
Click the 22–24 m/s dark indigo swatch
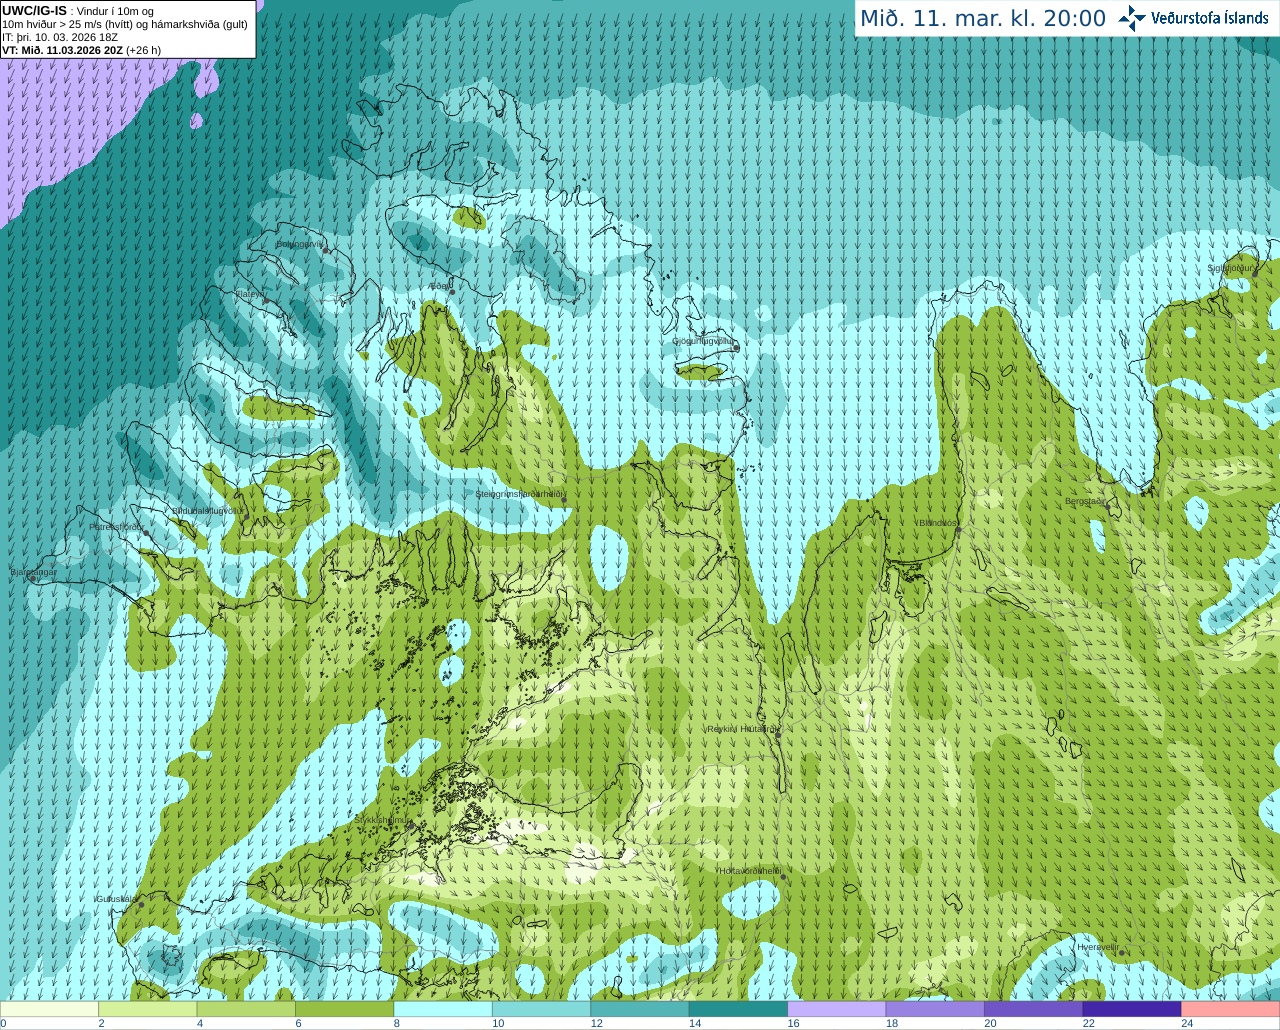pyautogui.click(x=1132, y=1009)
